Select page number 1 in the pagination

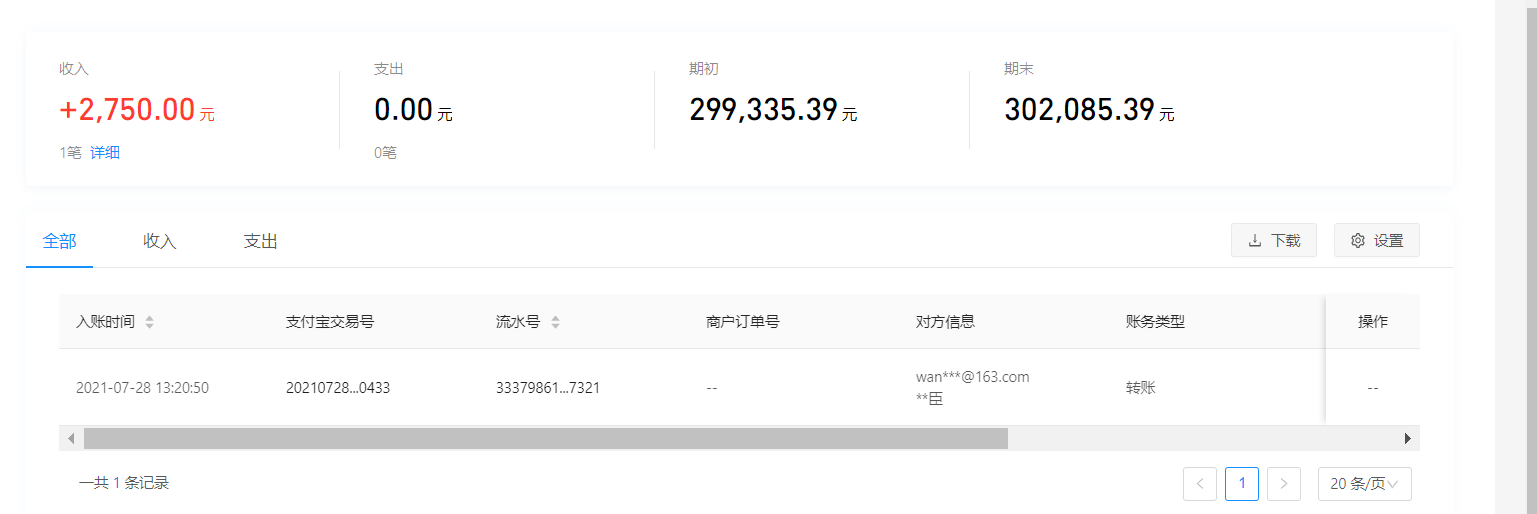click(1242, 484)
